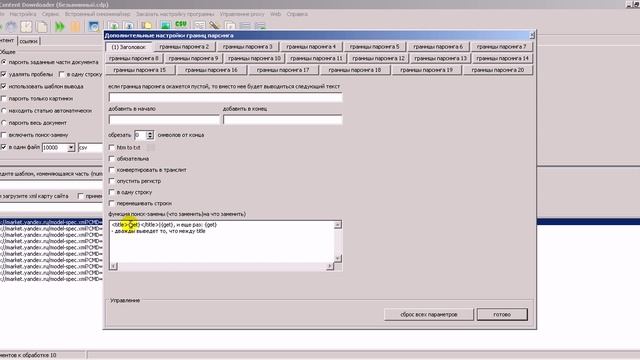The image size is (640, 360).
Task: Click the copy pages toolbar icon
Action: click(x=42, y=27)
